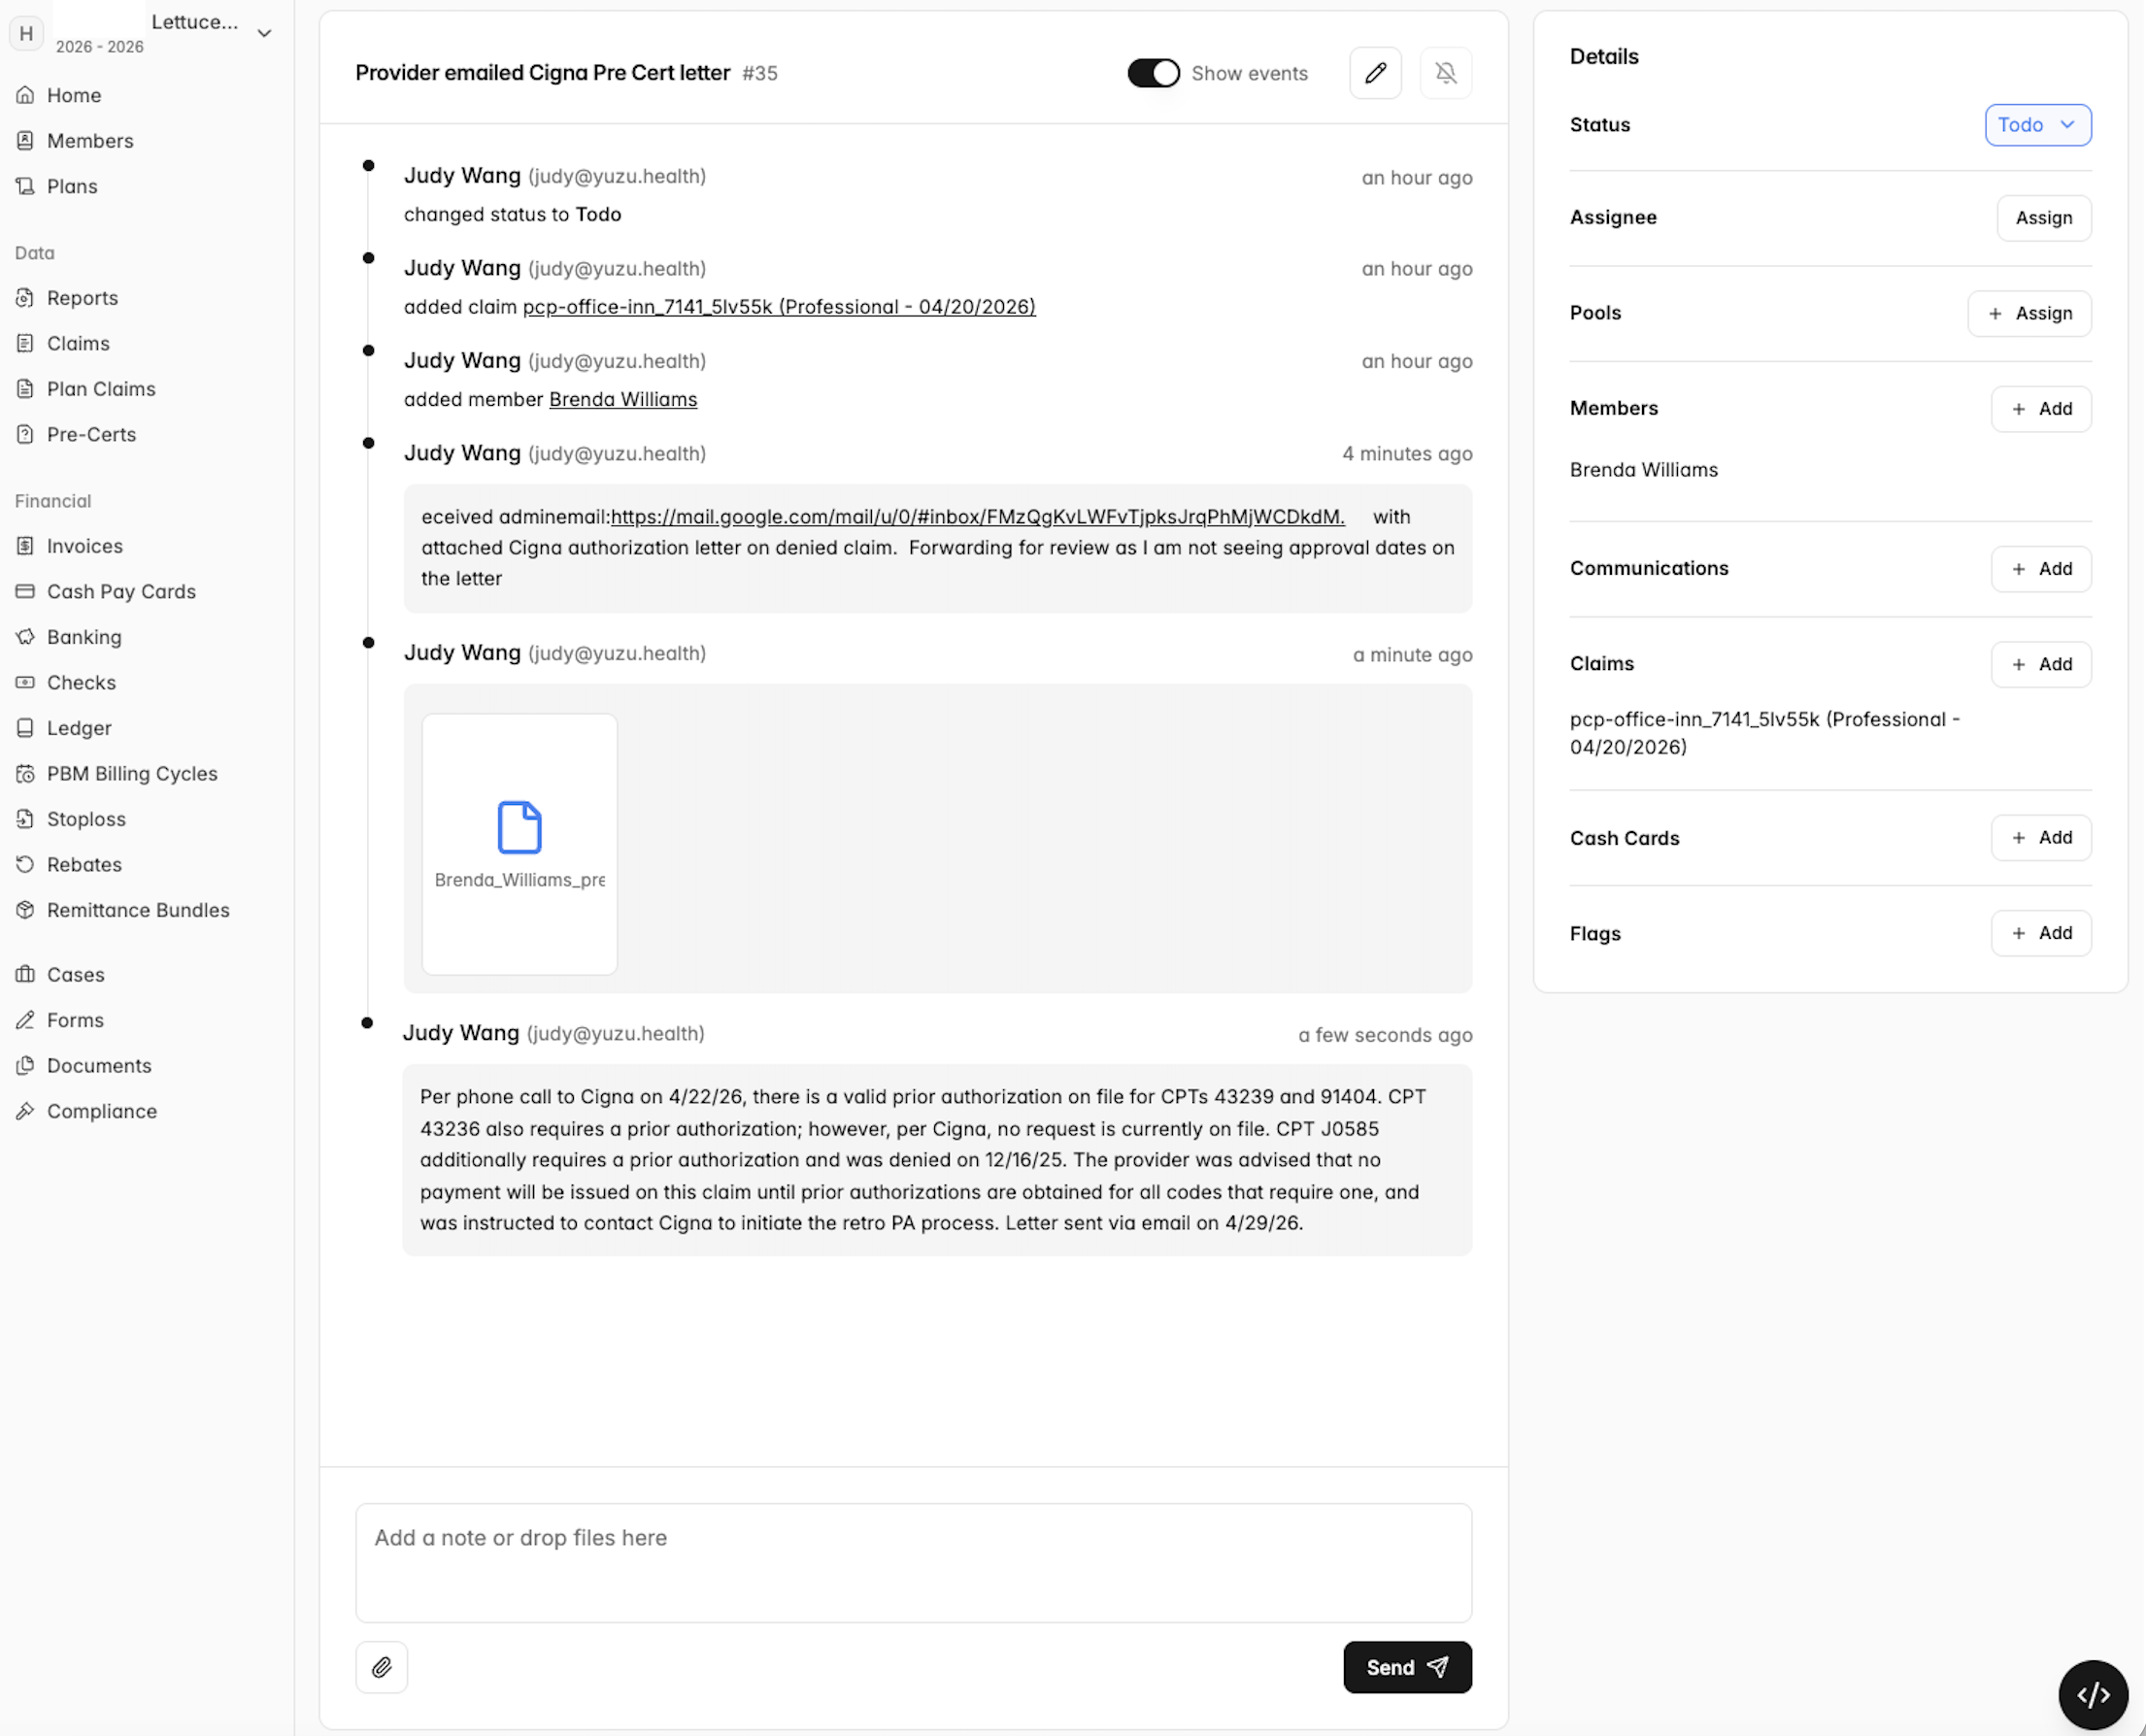Add a cash card in Details
This screenshot has height=1736, width=2146.
[x=2040, y=838]
